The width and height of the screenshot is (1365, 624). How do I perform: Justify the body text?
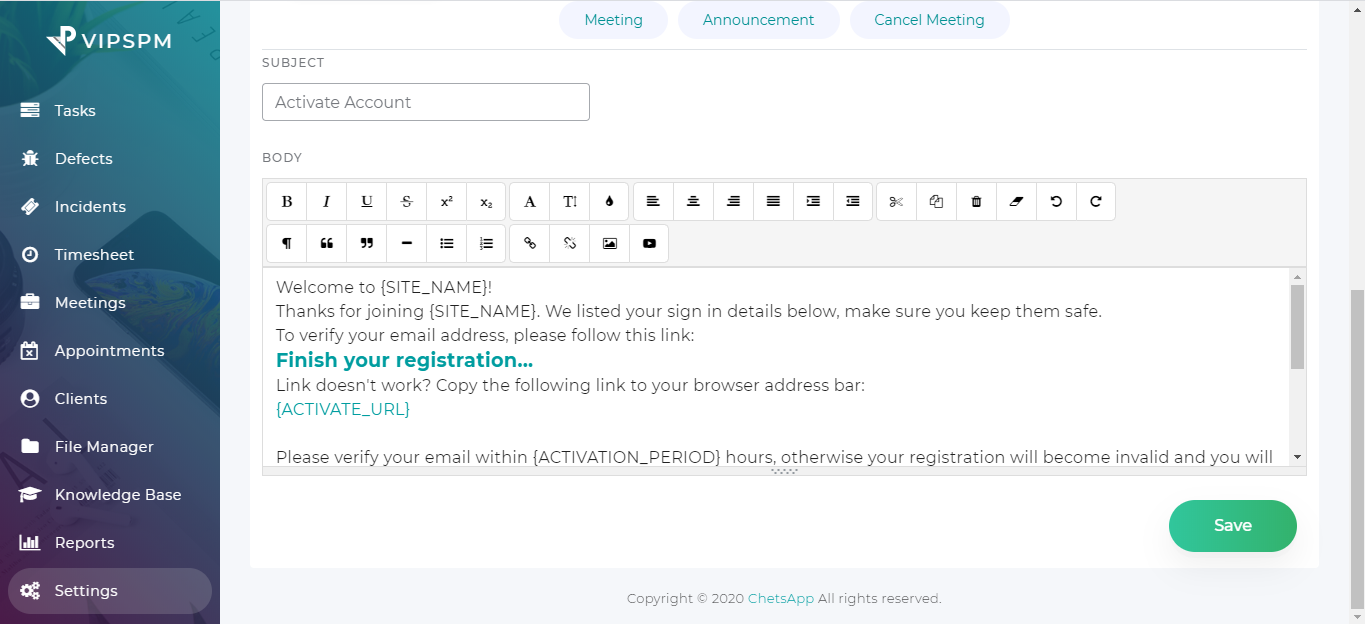(x=773, y=202)
